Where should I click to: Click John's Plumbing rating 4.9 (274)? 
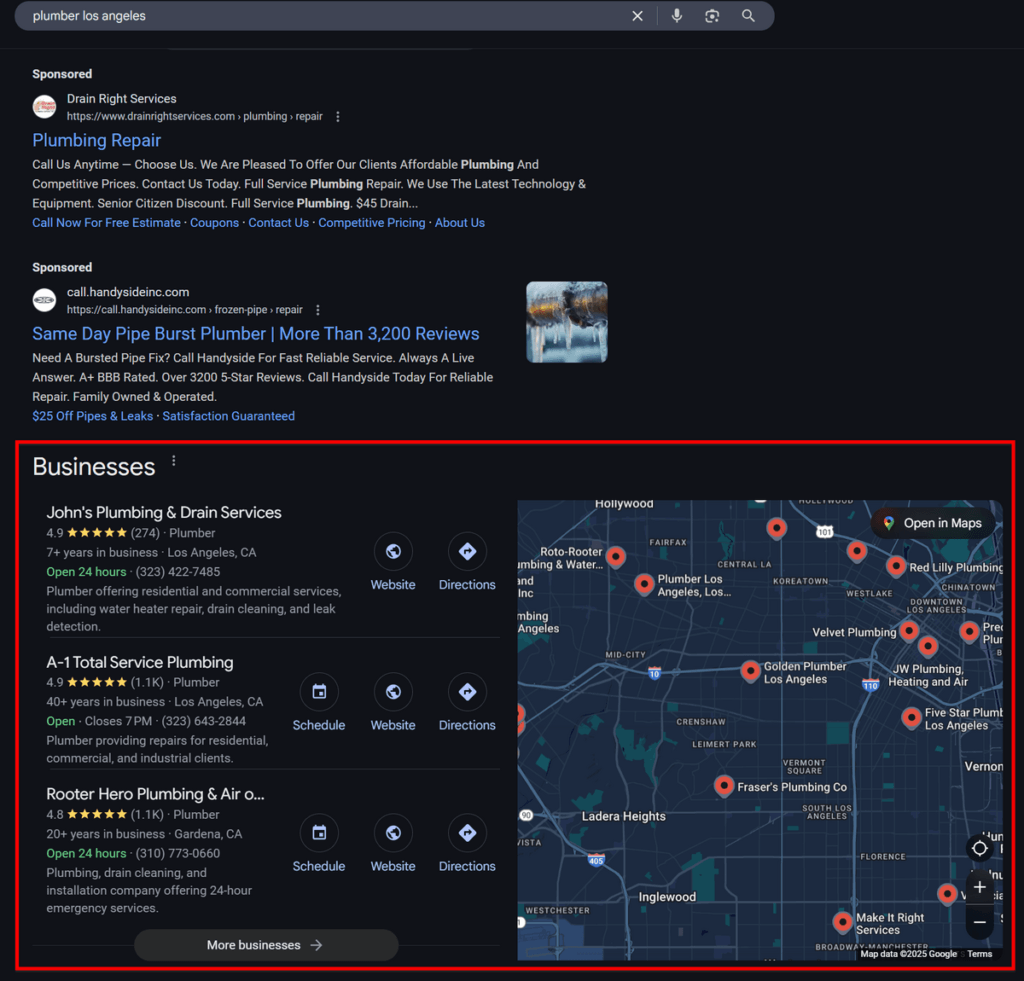(103, 533)
